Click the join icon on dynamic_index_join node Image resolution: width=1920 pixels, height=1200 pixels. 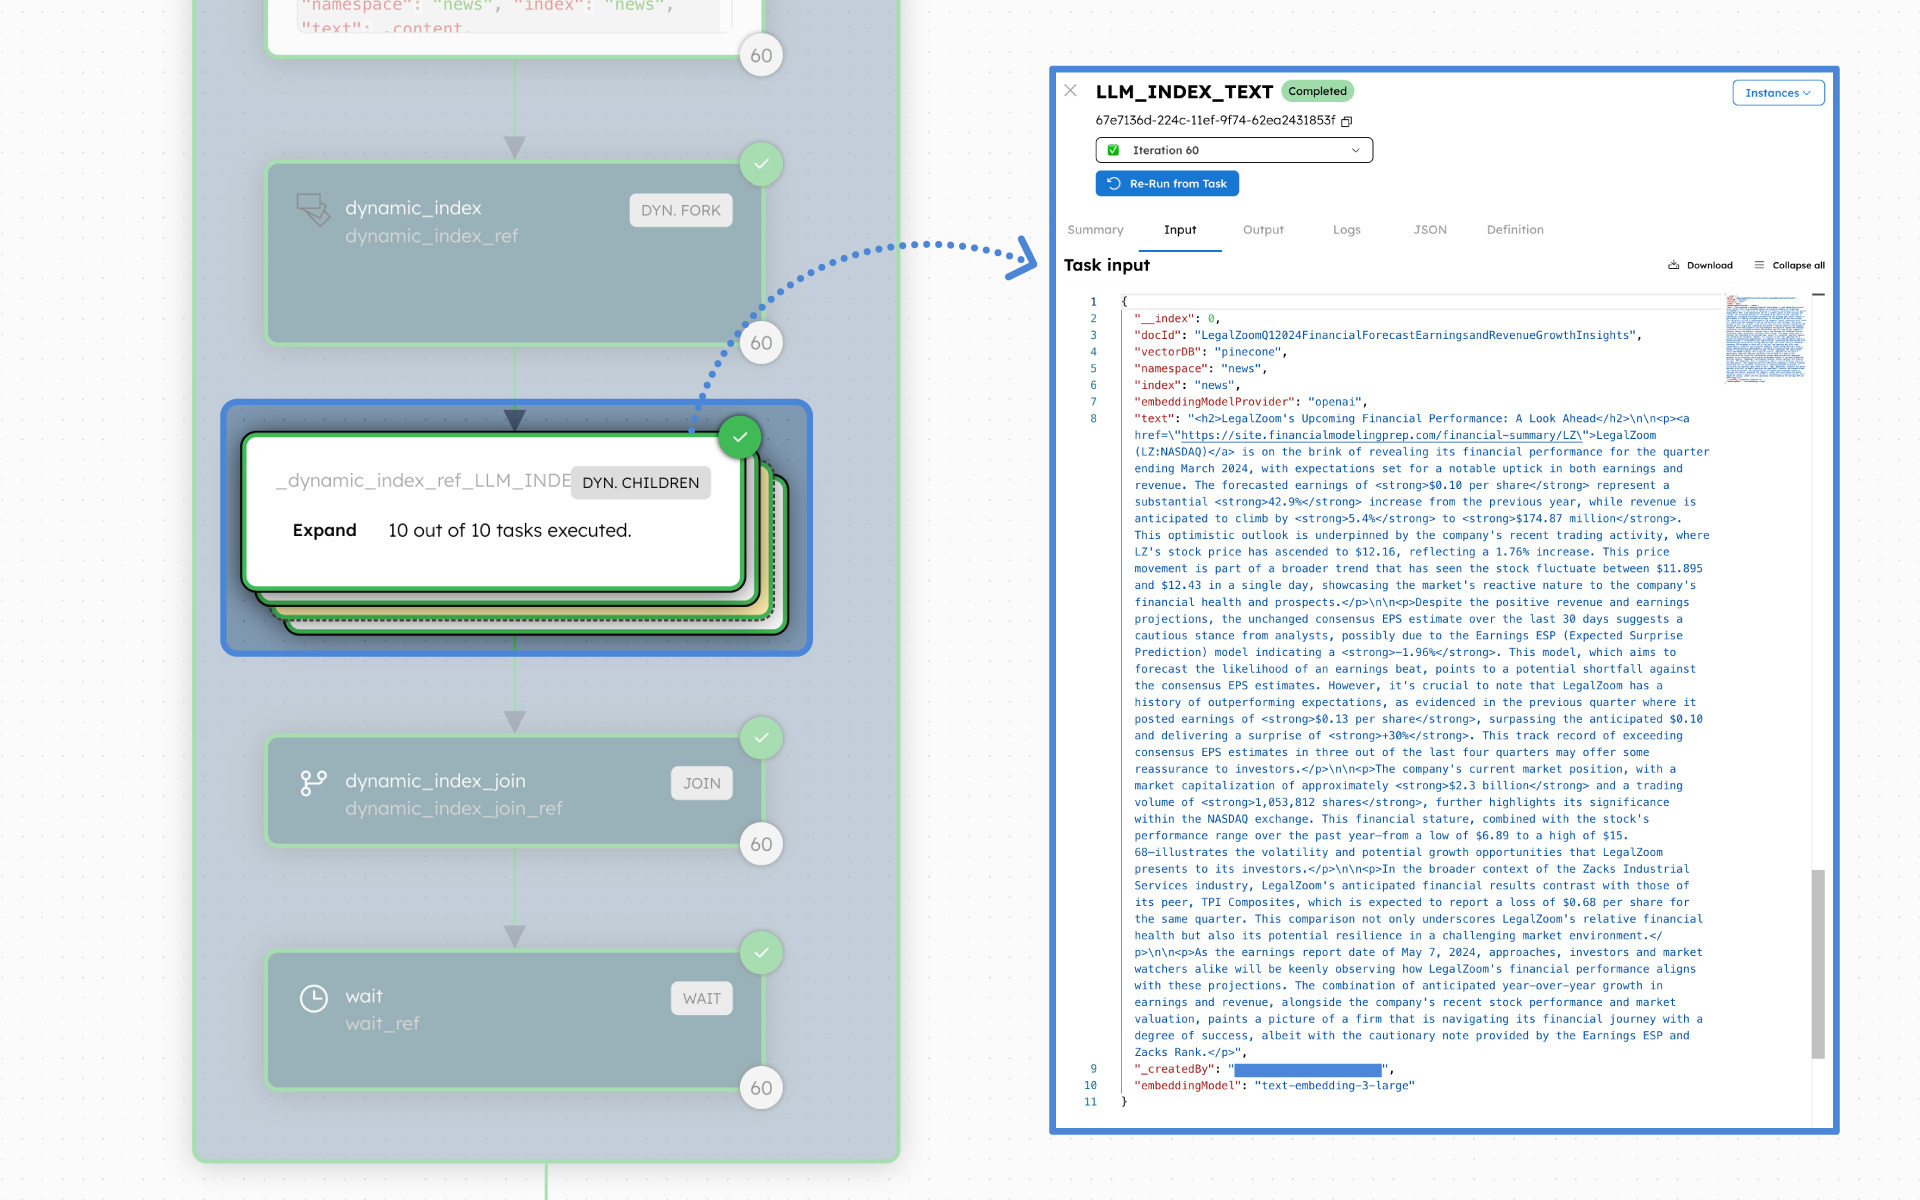coord(314,782)
